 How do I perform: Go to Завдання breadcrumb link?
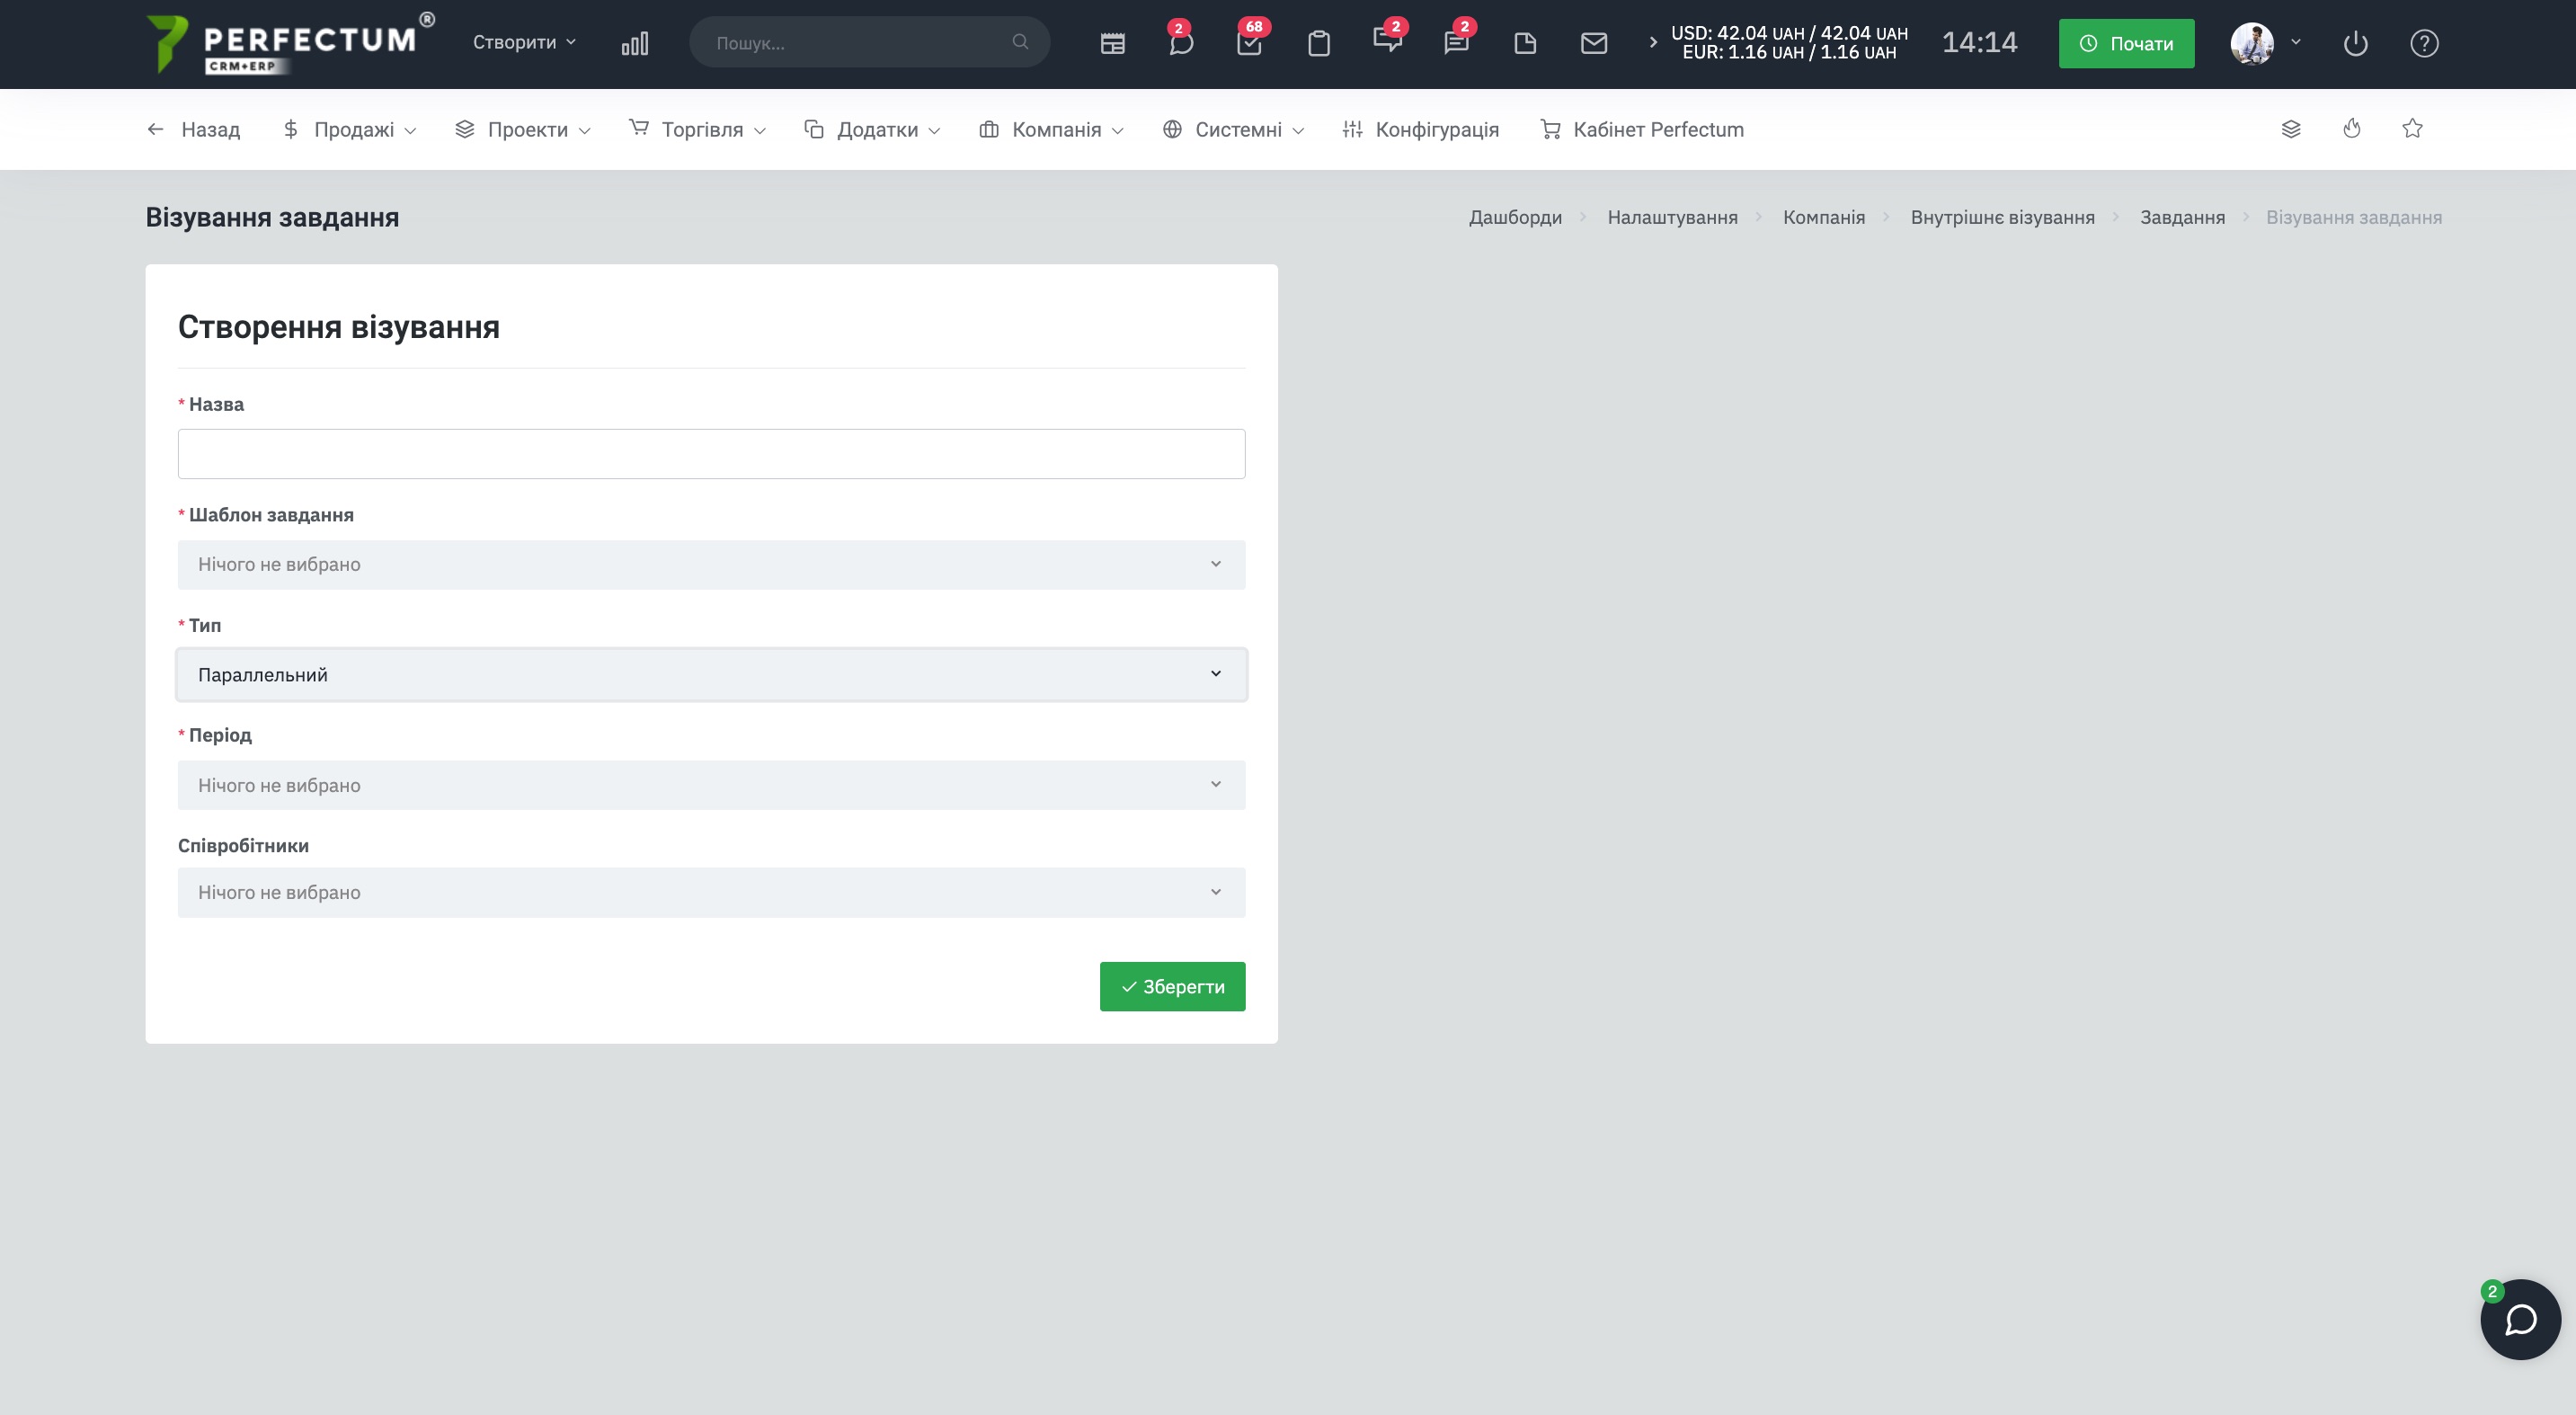pyautogui.click(x=2182, y=218)
